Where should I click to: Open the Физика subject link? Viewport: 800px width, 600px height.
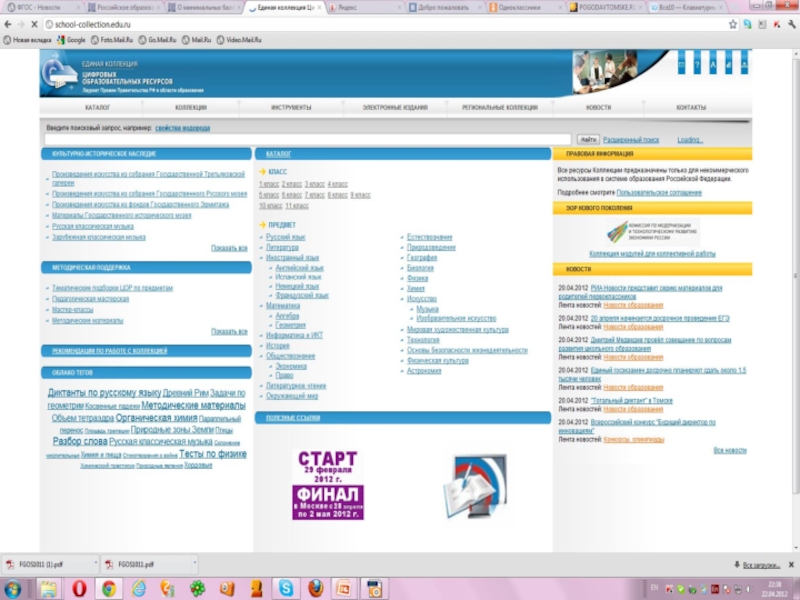click(x=417, y=278)
